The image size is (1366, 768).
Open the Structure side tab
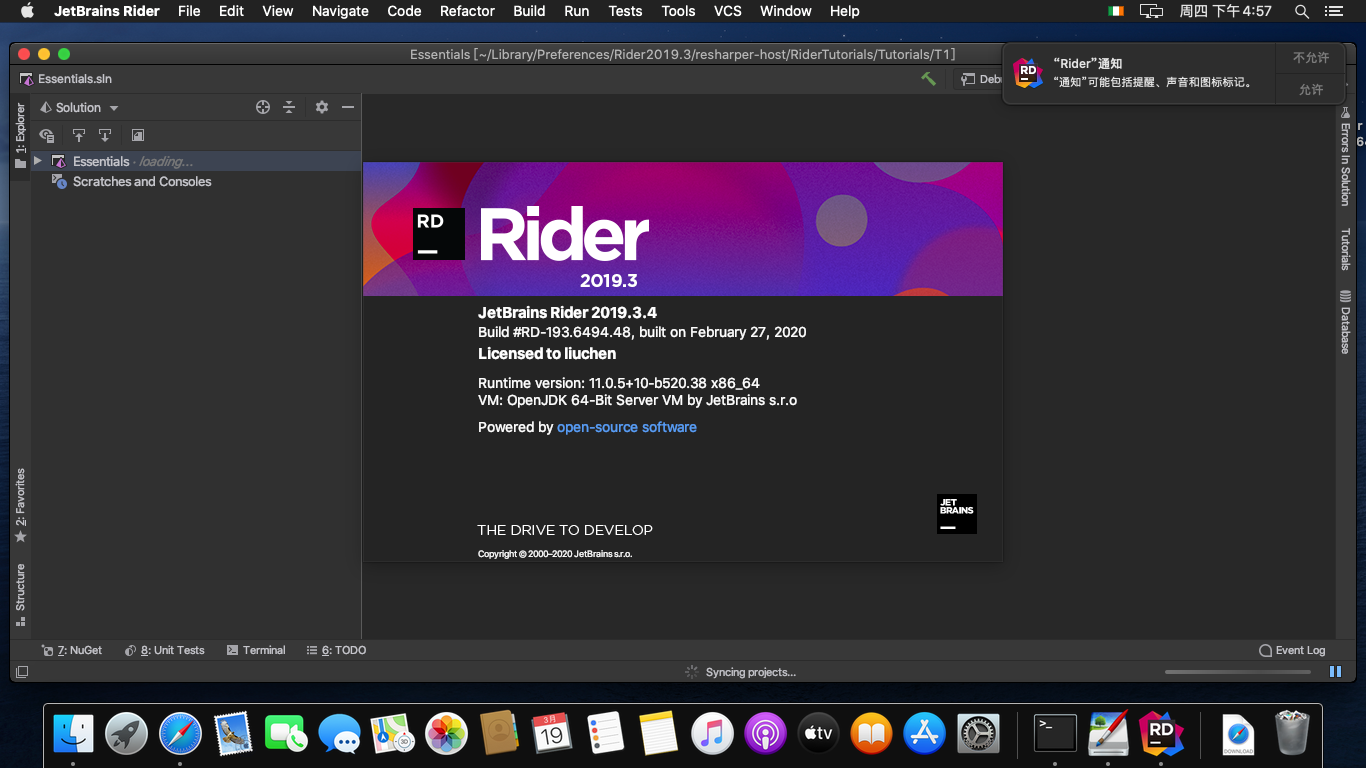[x=20, y=594]
